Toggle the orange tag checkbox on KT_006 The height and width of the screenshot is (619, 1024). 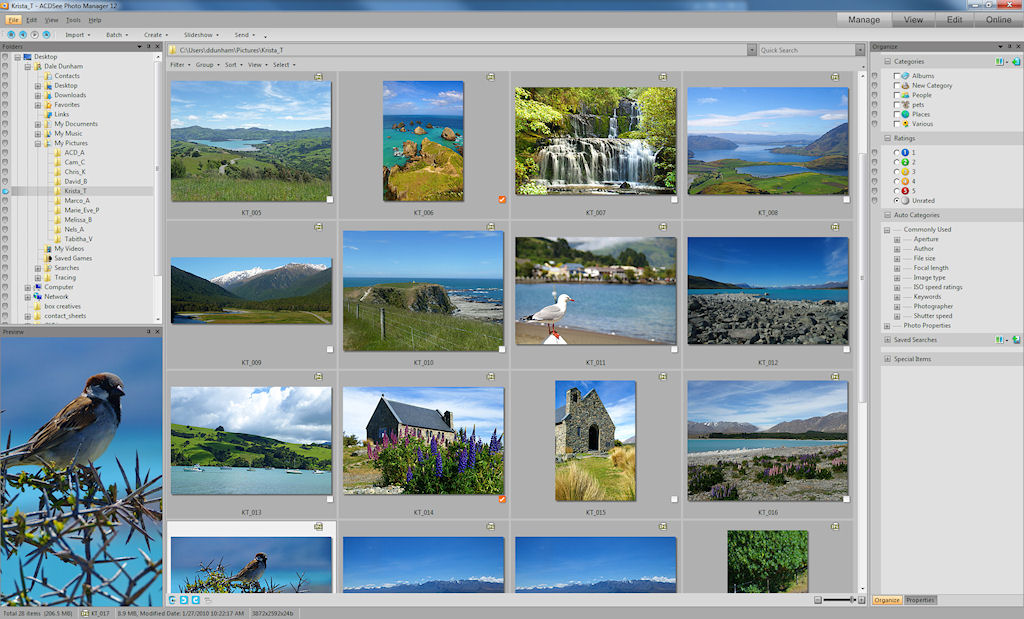[502, 199]
